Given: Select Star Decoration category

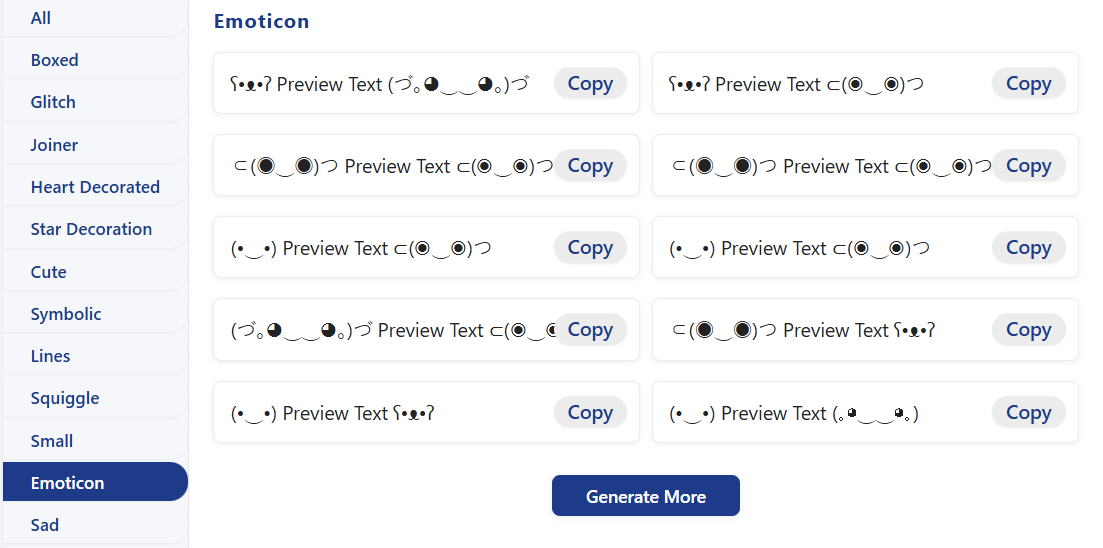Looking at the screenshot, I should pos(95,229).
